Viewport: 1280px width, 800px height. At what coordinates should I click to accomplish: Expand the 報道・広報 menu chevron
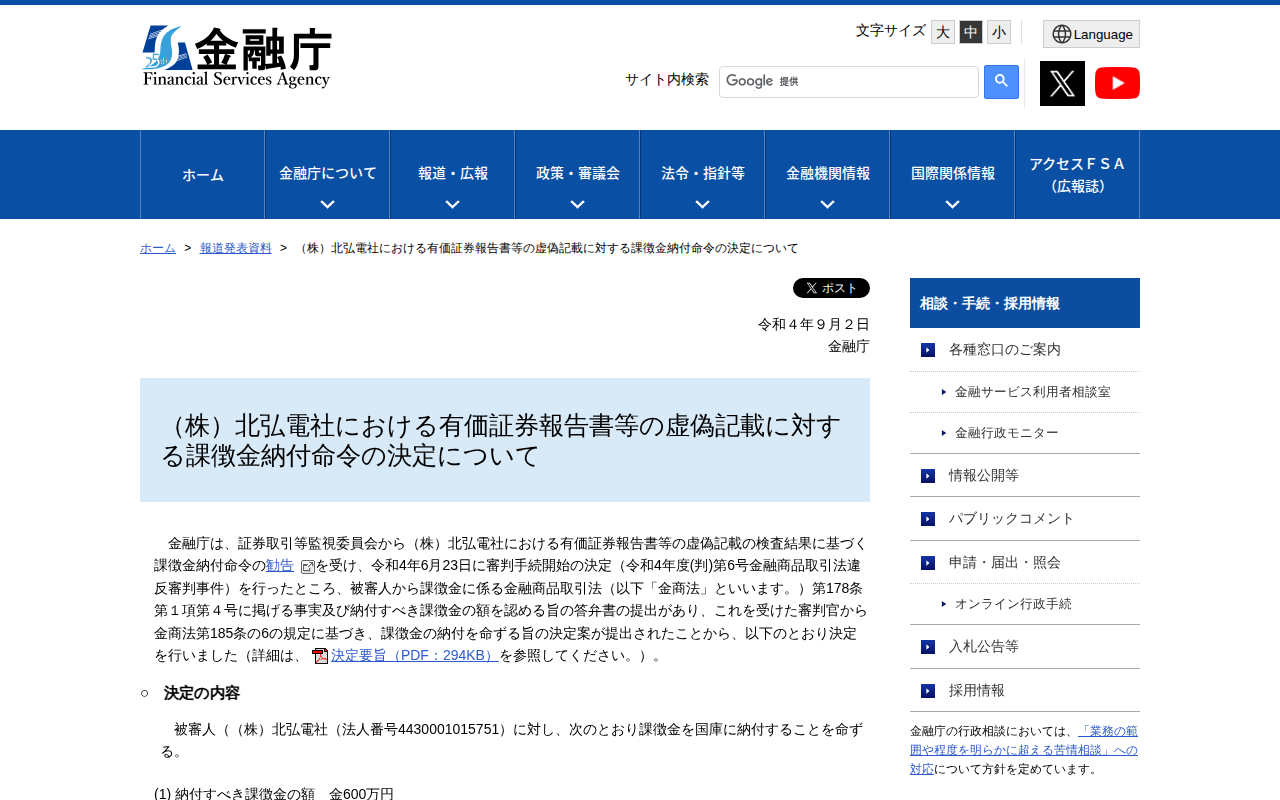click(452, 204)
